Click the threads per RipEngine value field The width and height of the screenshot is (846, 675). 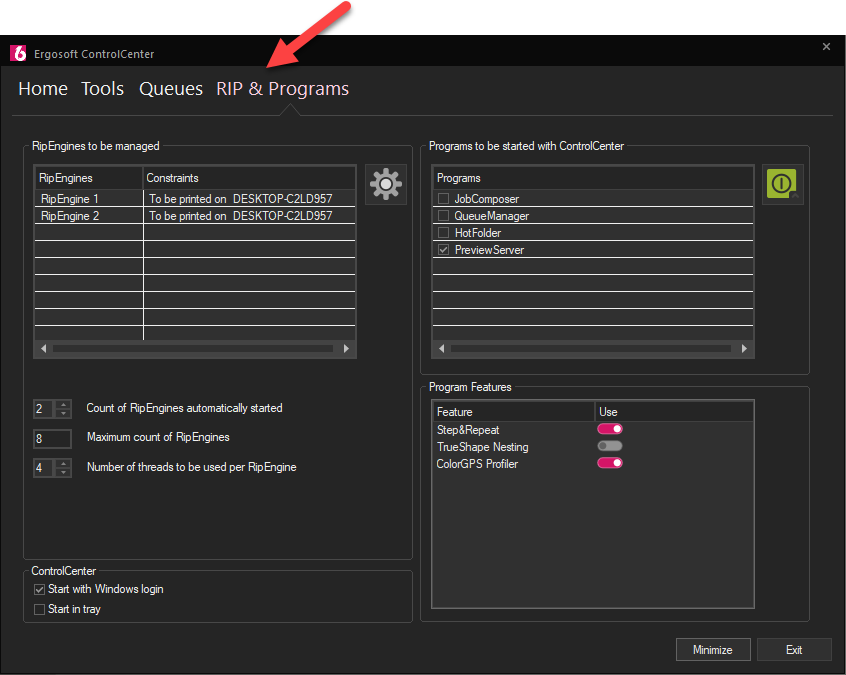click(44, 467)
